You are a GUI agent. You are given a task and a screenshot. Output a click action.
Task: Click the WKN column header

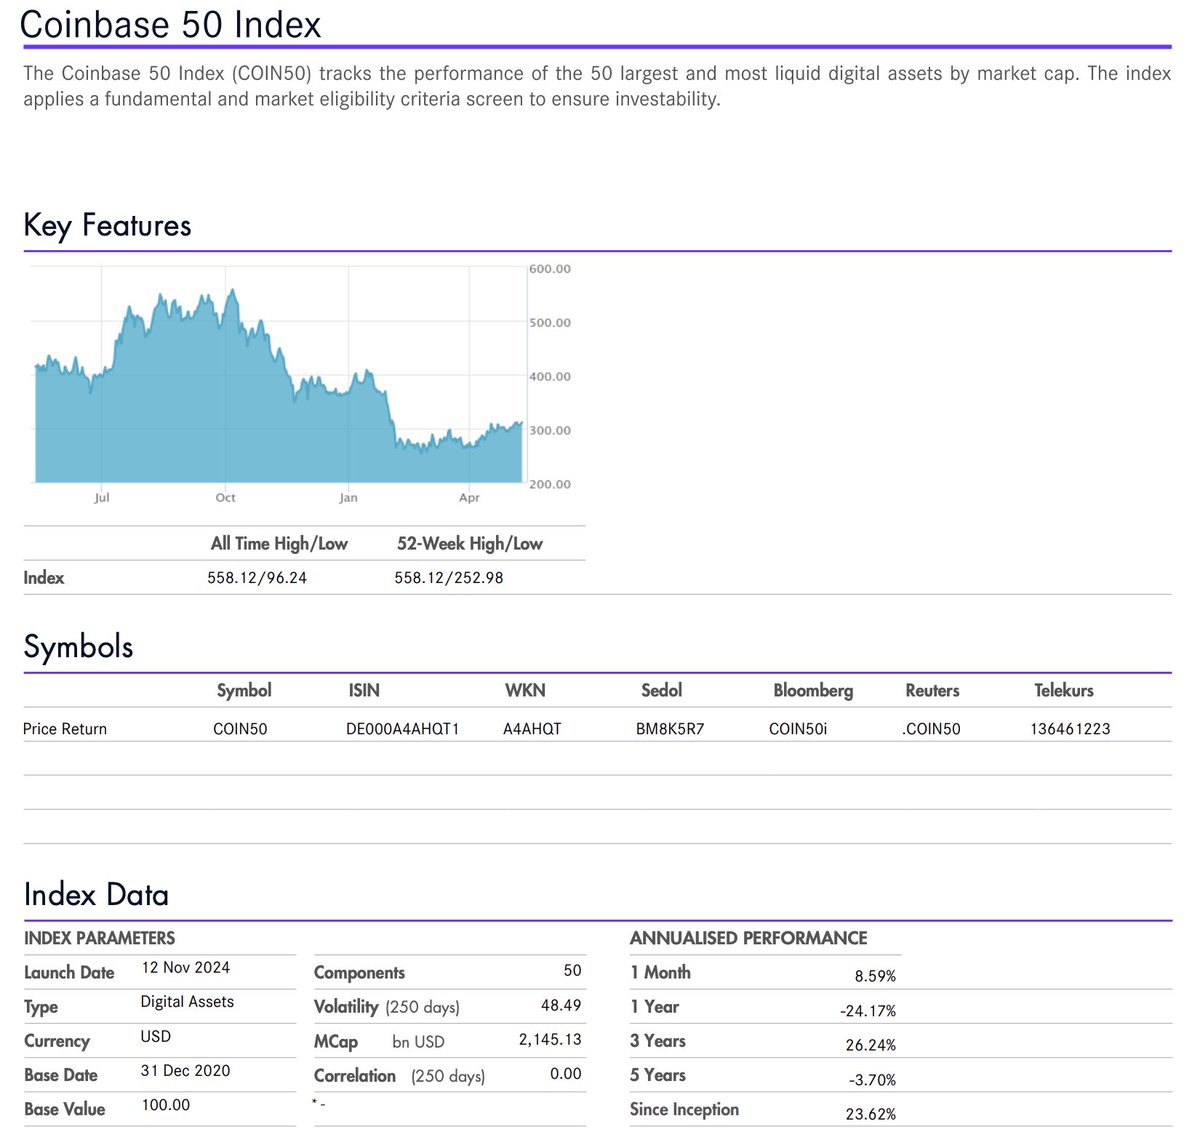pyautogui.click(x=525, y=690)
